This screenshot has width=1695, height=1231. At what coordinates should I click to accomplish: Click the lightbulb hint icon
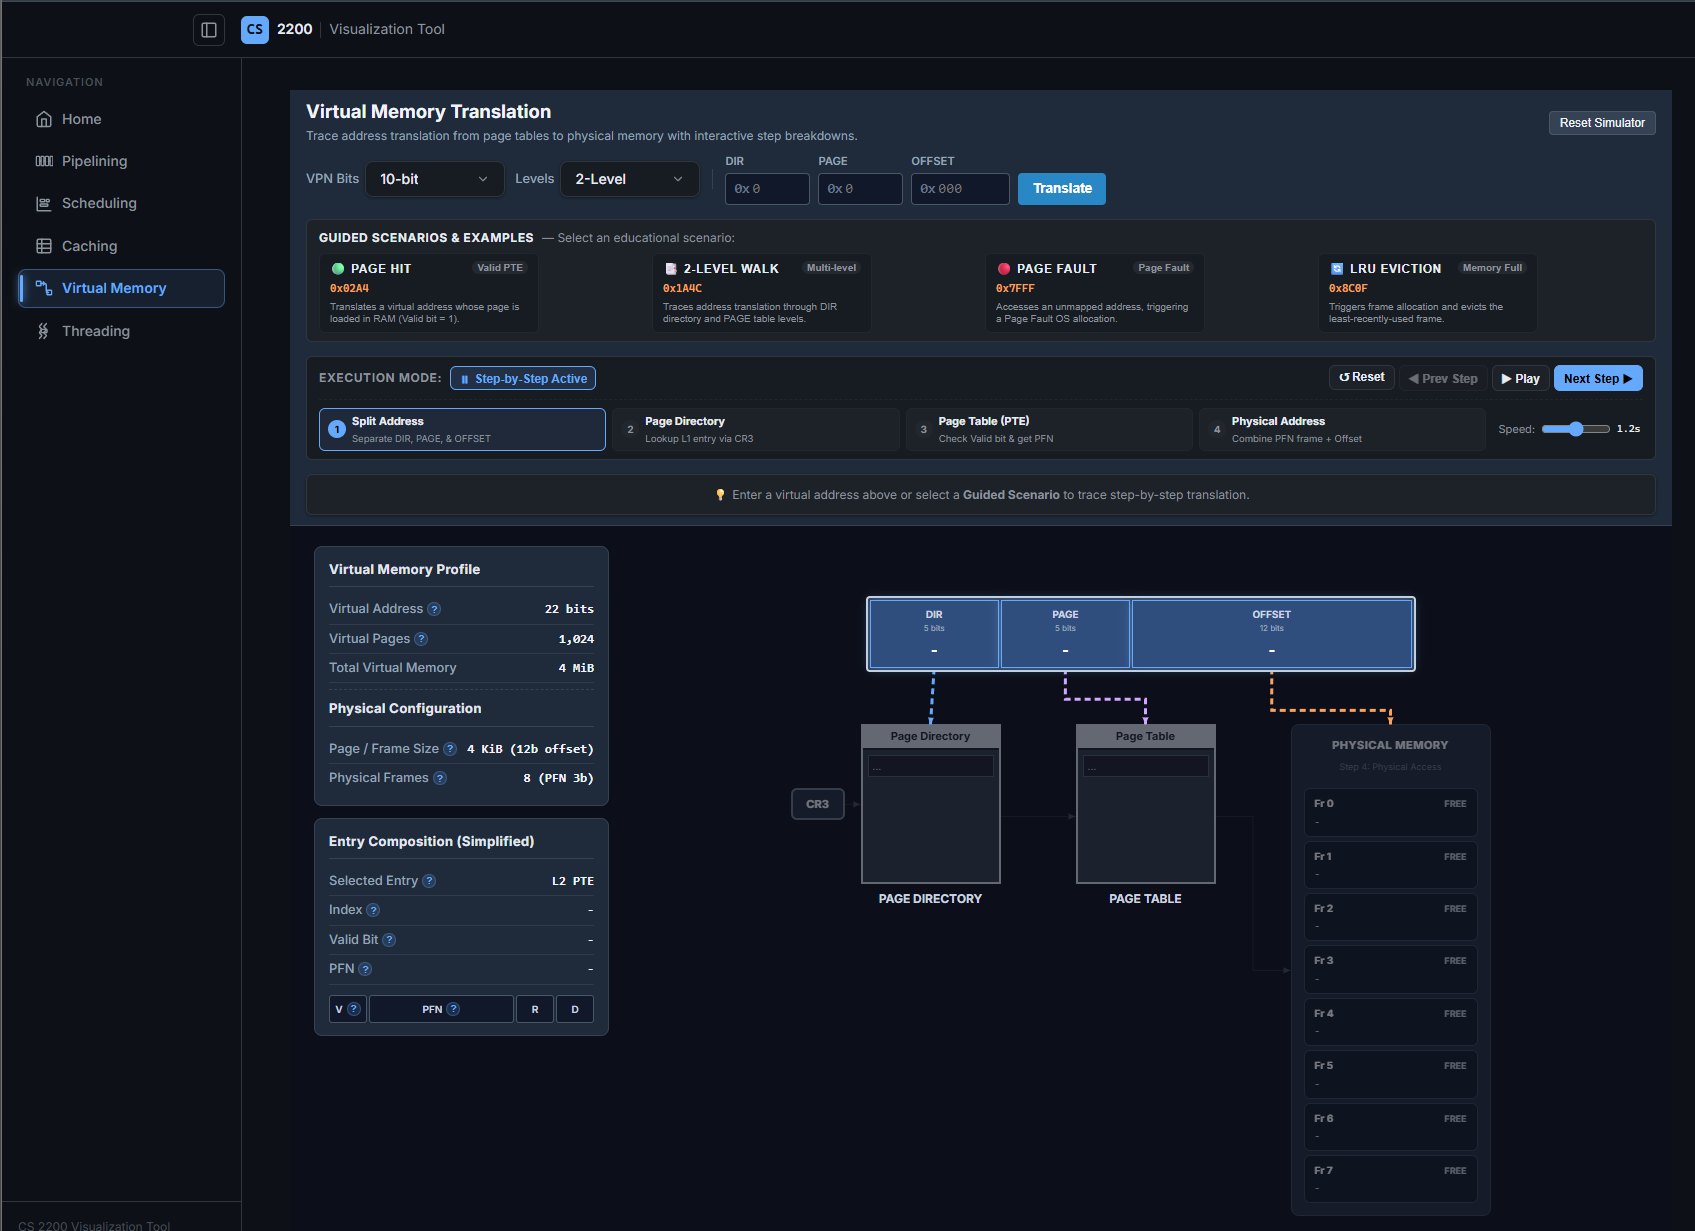pyautogui.click(x=720, y=495)
